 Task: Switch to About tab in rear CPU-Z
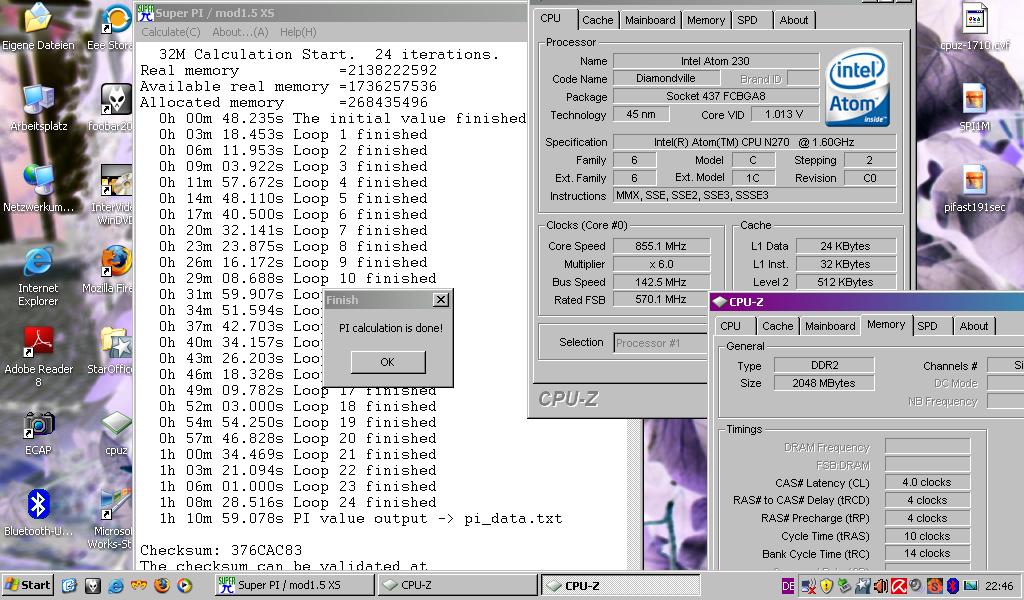[x=793, y=20]
